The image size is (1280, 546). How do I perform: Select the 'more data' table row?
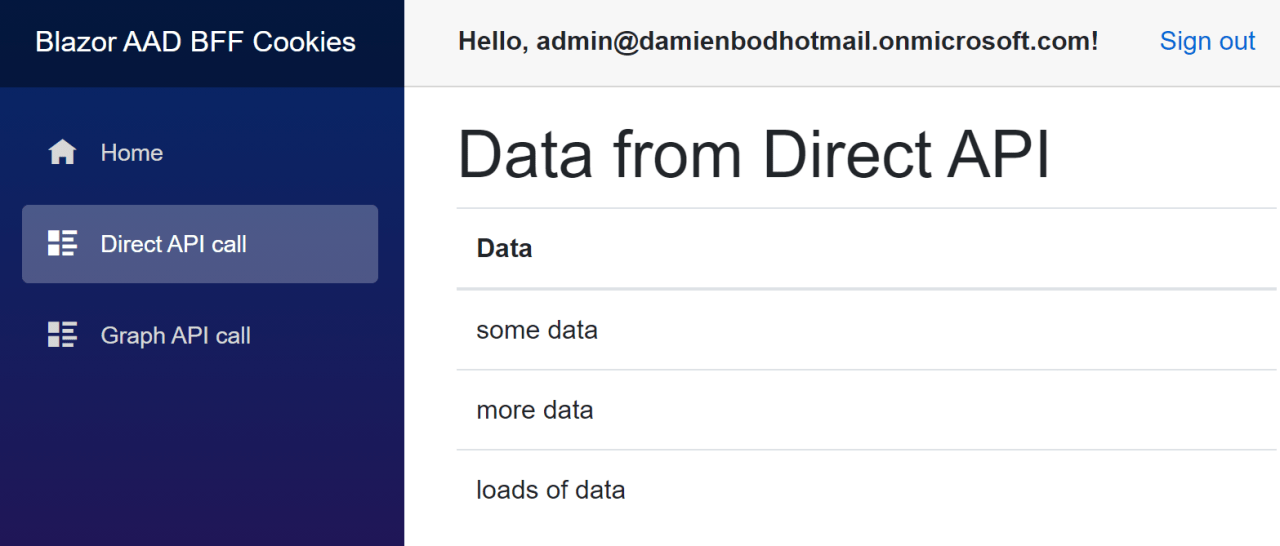pyautogui.click(x=535, y=410)
